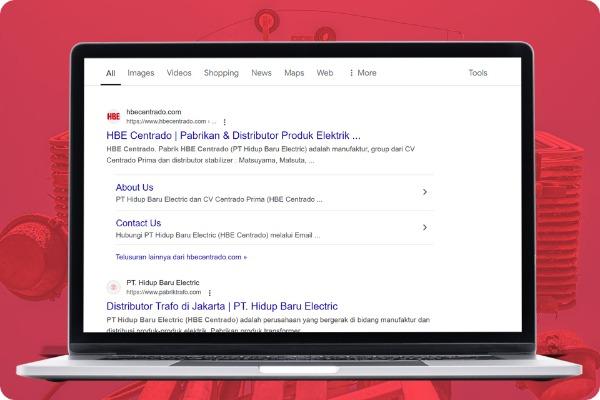Open the About Us sitelink

(135, 187)
